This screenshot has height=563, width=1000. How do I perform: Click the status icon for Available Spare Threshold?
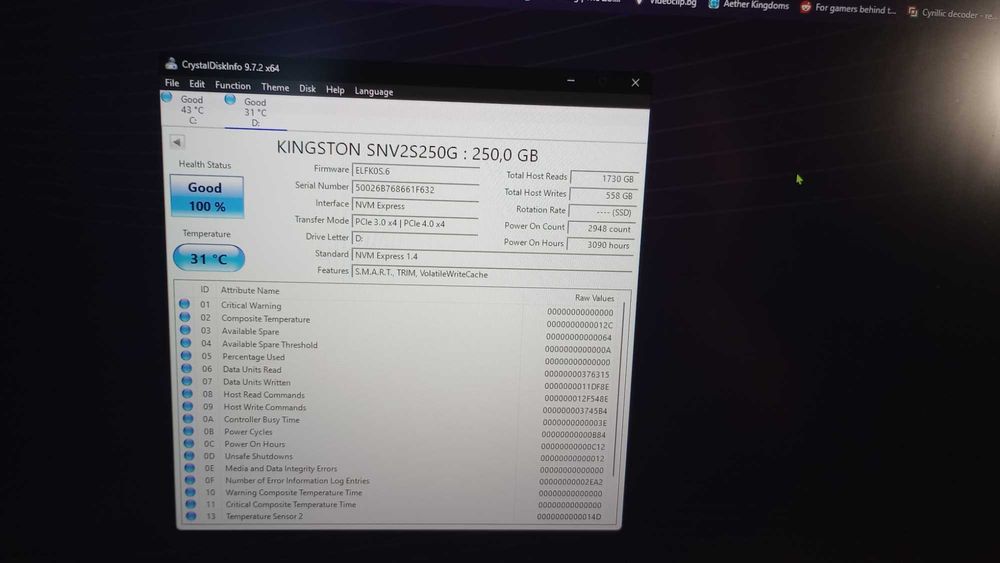186,342
